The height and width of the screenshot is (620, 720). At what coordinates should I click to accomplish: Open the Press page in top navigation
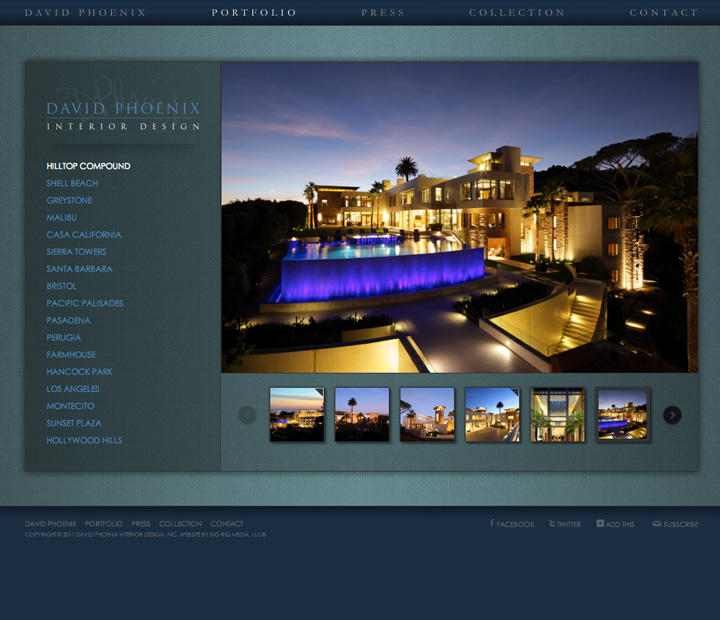pos(383,13)
